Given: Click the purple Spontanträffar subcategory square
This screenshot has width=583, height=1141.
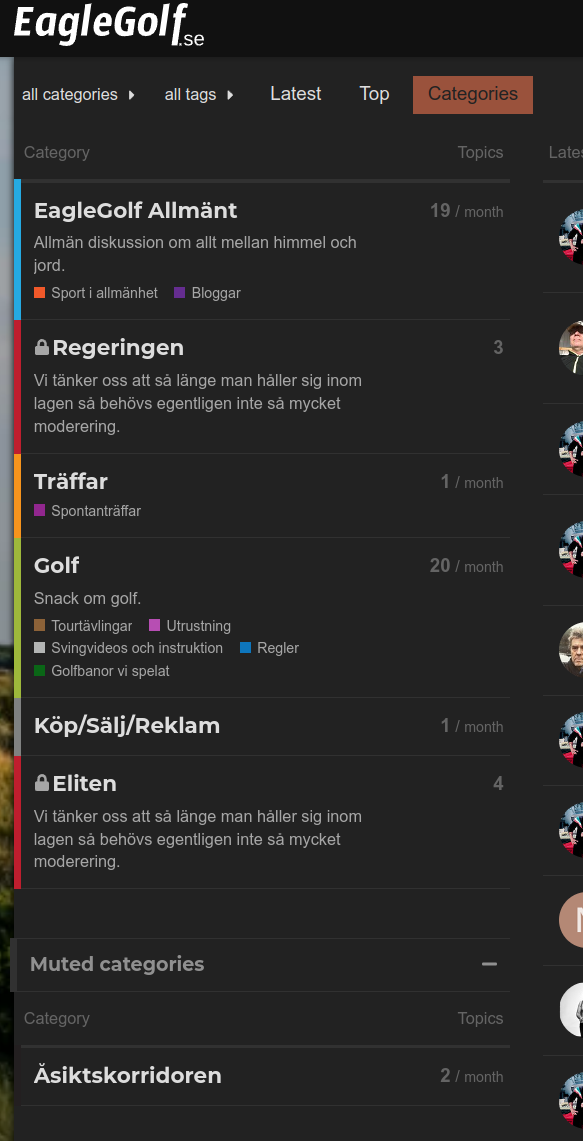Looking at the screenshot, I should click(39, 511).
